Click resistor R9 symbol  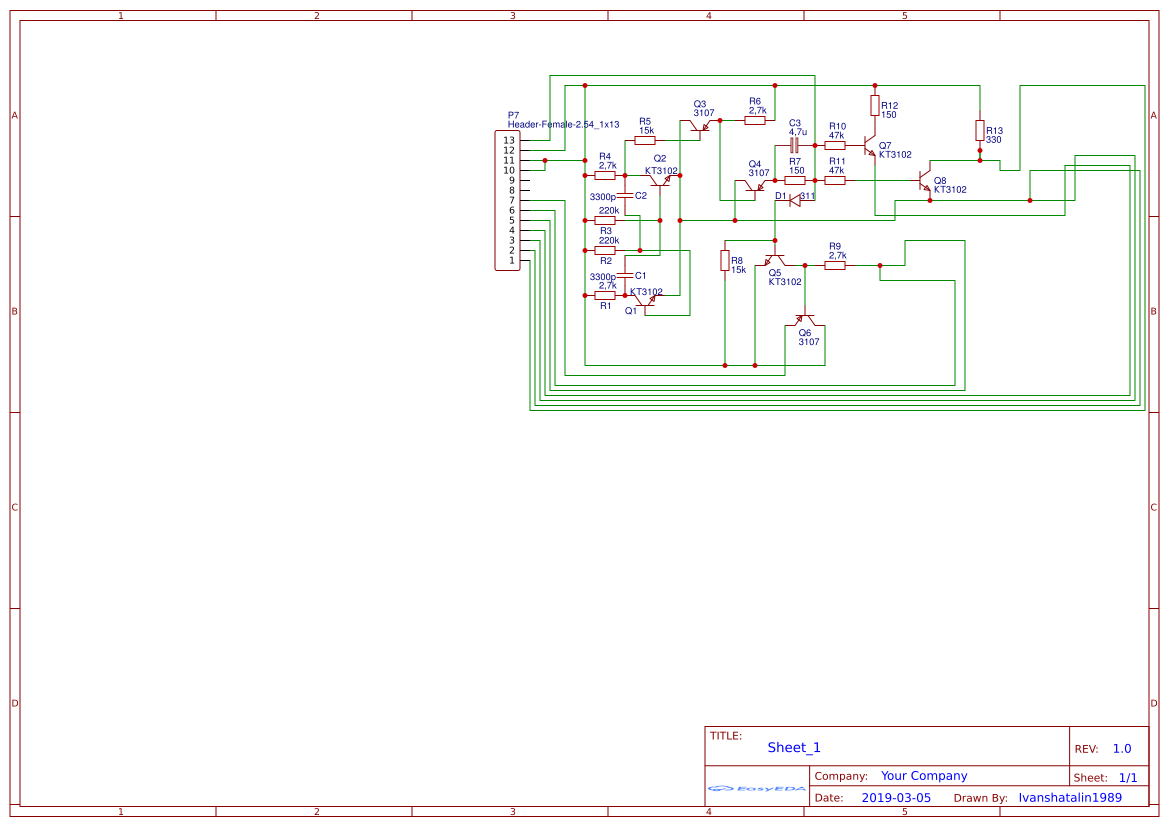click(834, 265)
